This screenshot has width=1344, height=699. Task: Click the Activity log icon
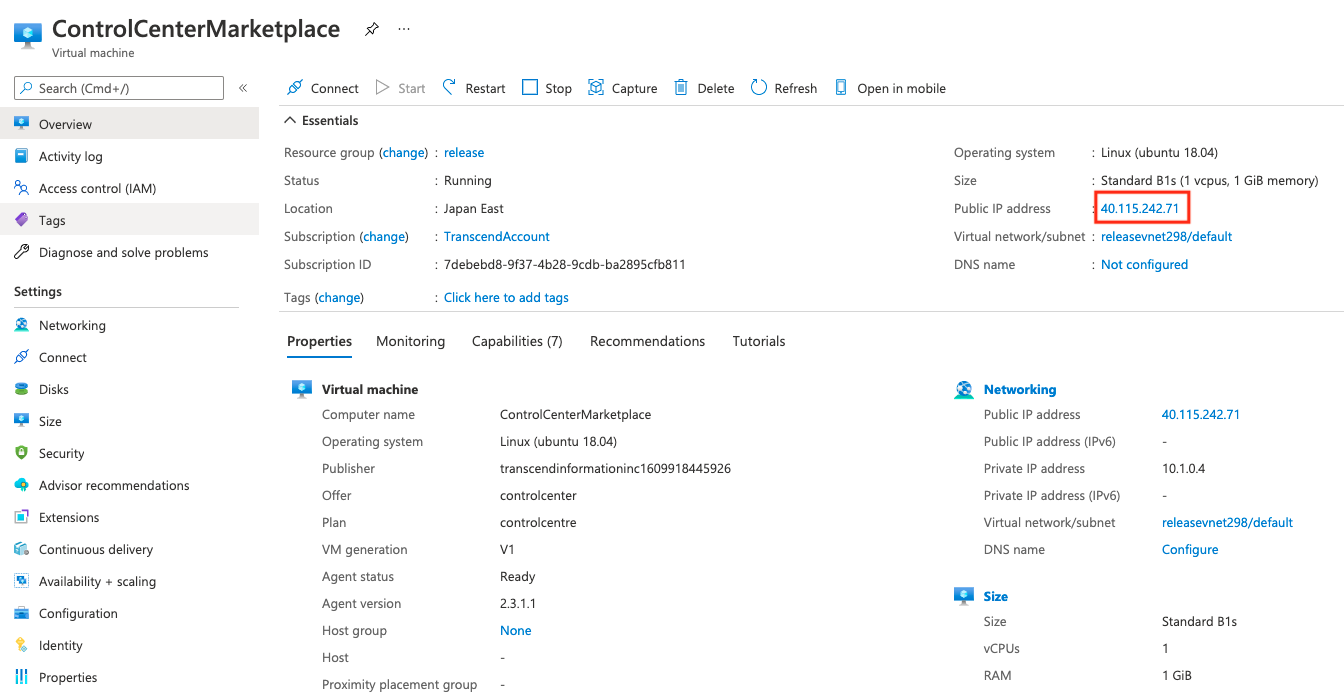click(x=22, y=156)
